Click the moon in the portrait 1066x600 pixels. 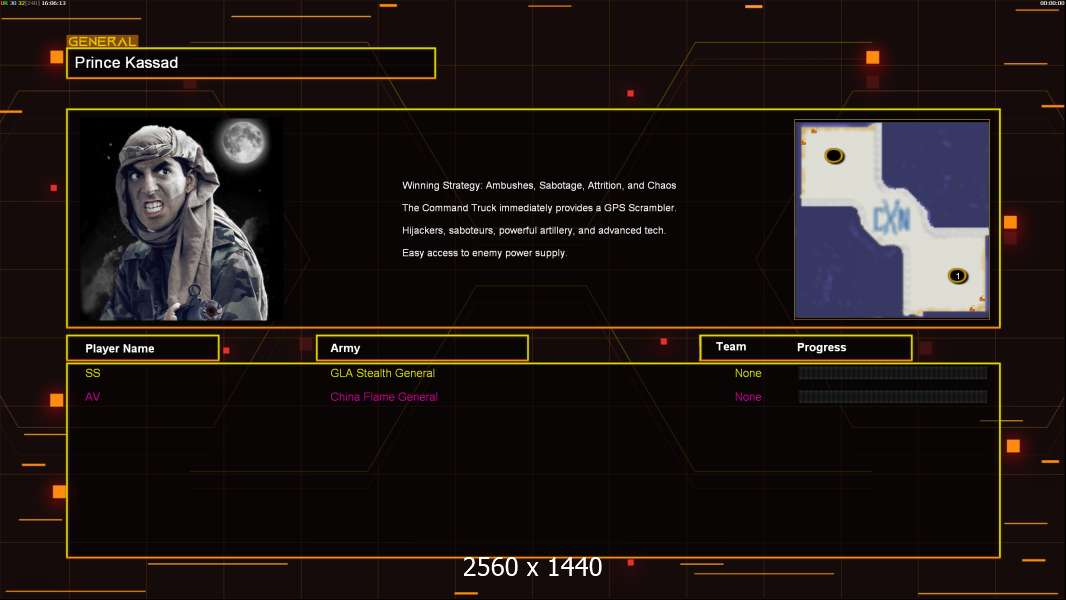coord(243,141)
